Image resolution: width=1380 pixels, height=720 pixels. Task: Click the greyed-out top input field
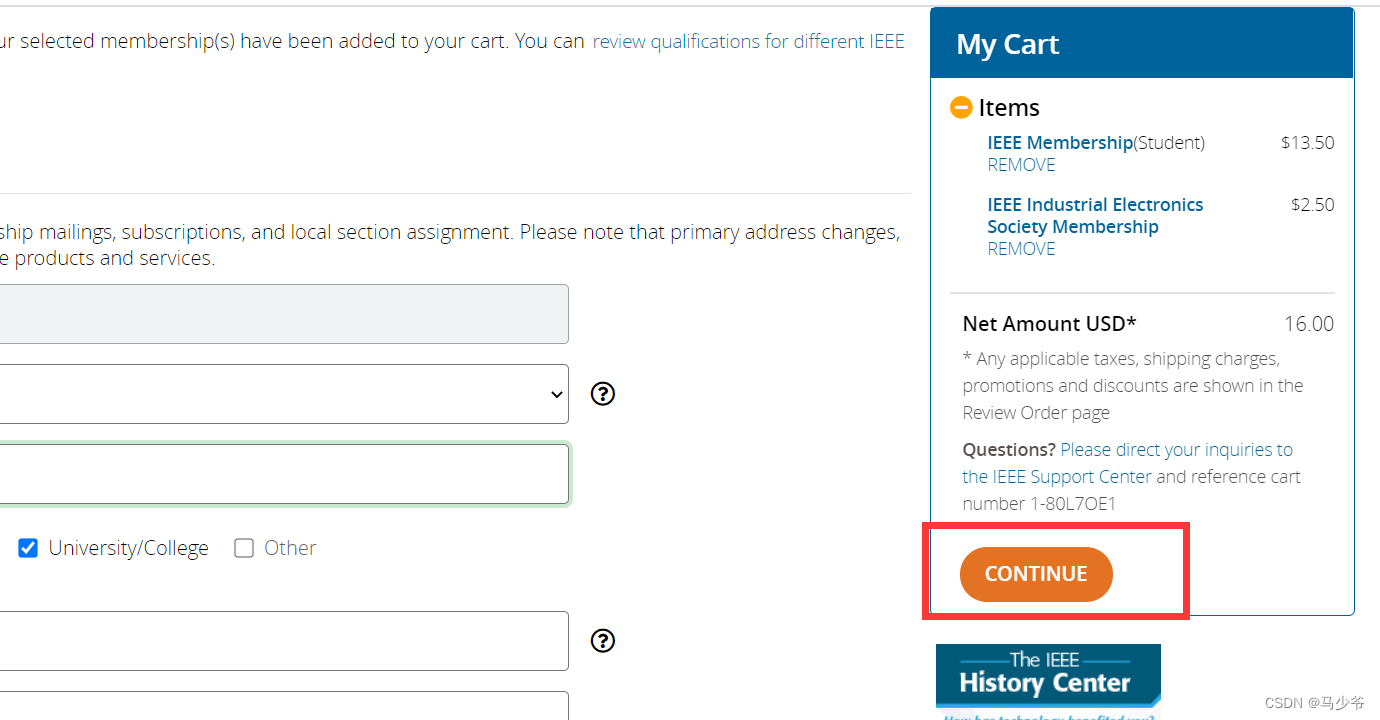point(280,314)
